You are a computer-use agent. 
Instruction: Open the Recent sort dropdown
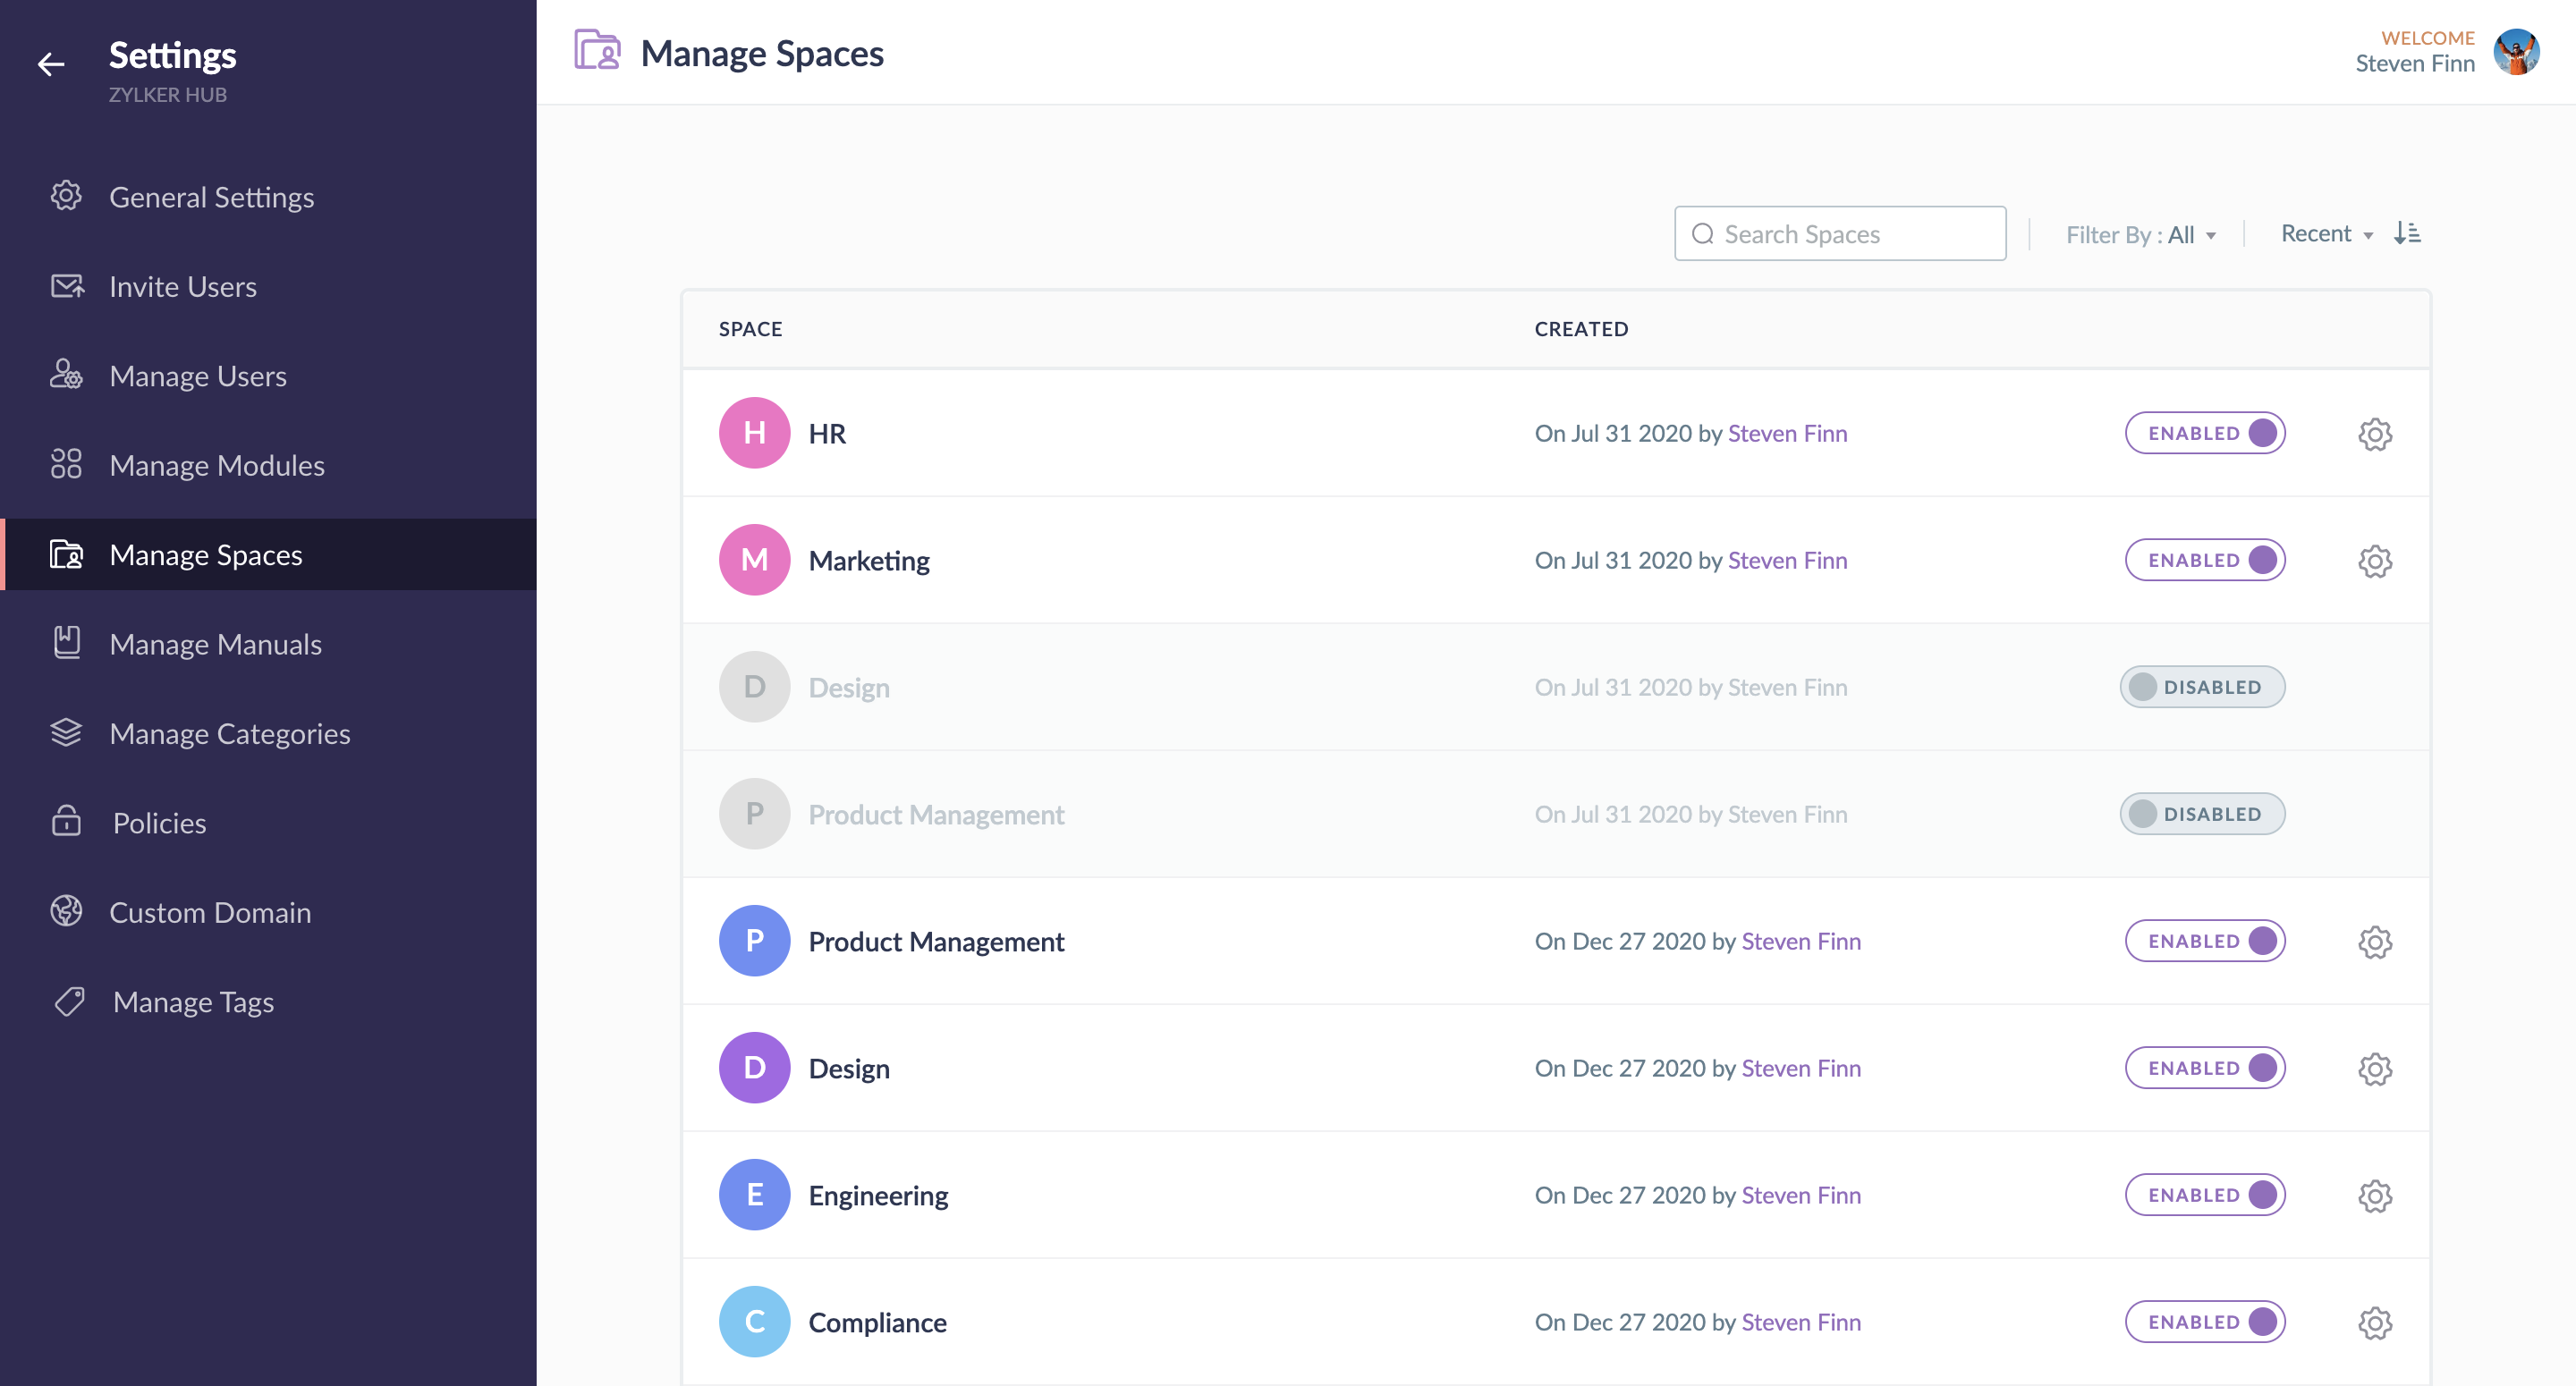(2326, 234)
